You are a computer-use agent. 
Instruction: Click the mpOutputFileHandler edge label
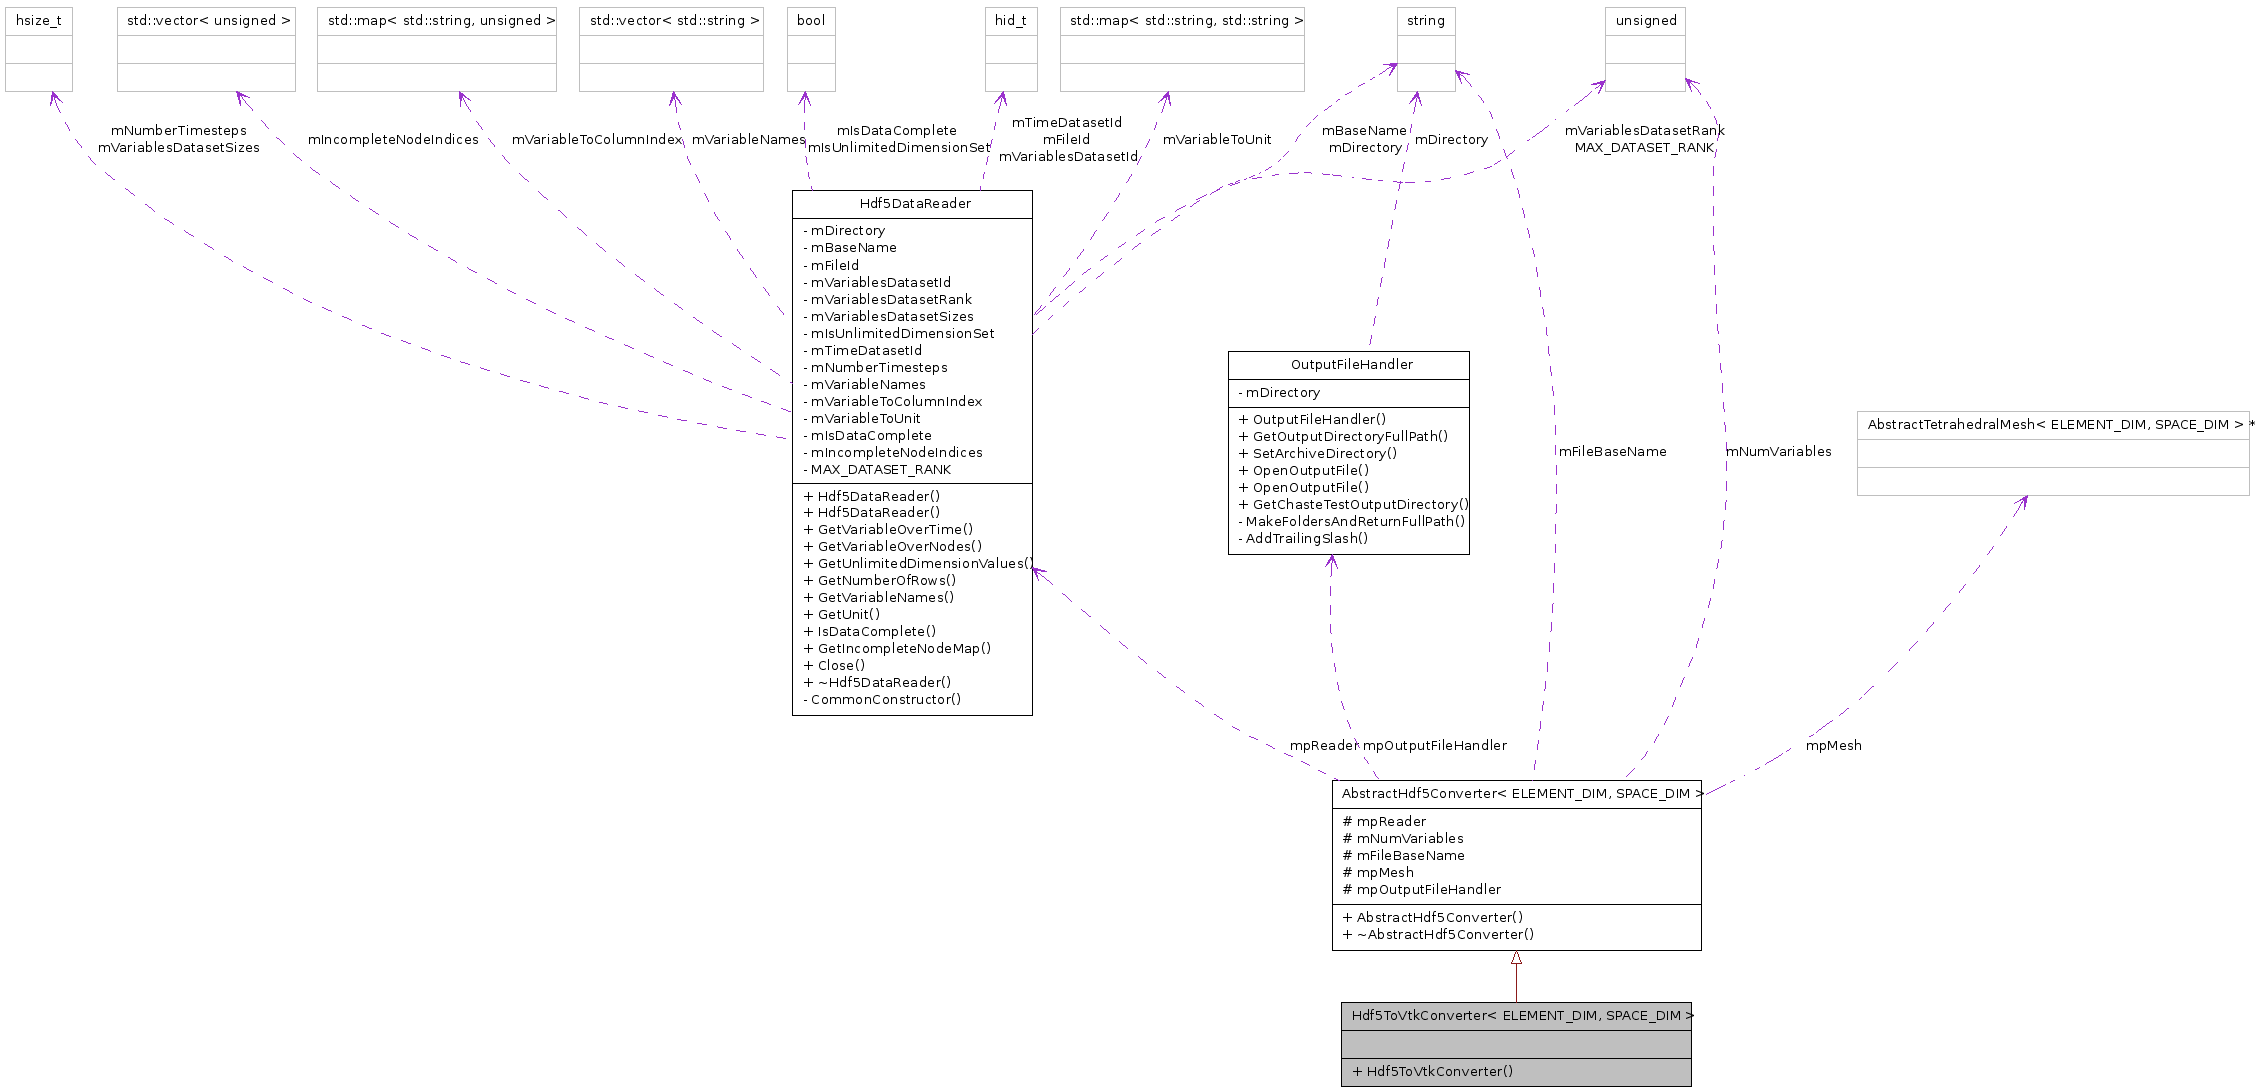1435,746
